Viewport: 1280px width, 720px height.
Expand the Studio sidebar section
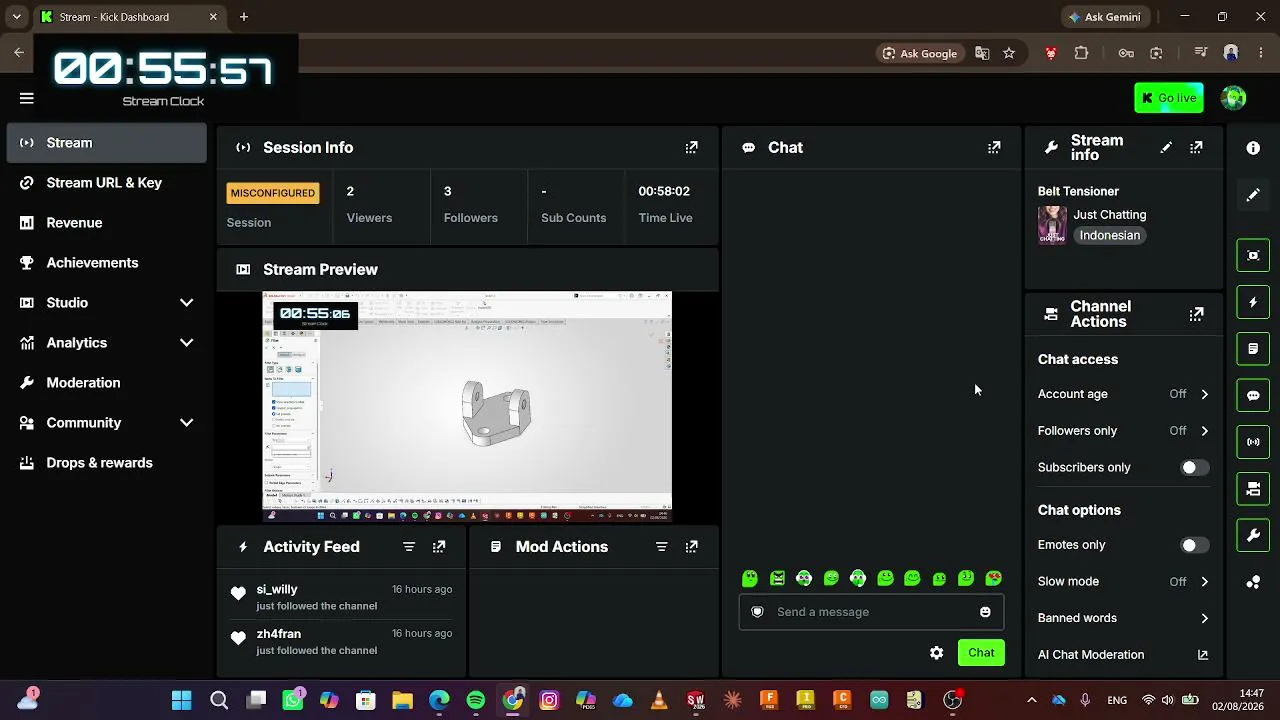tap(186, 303)
